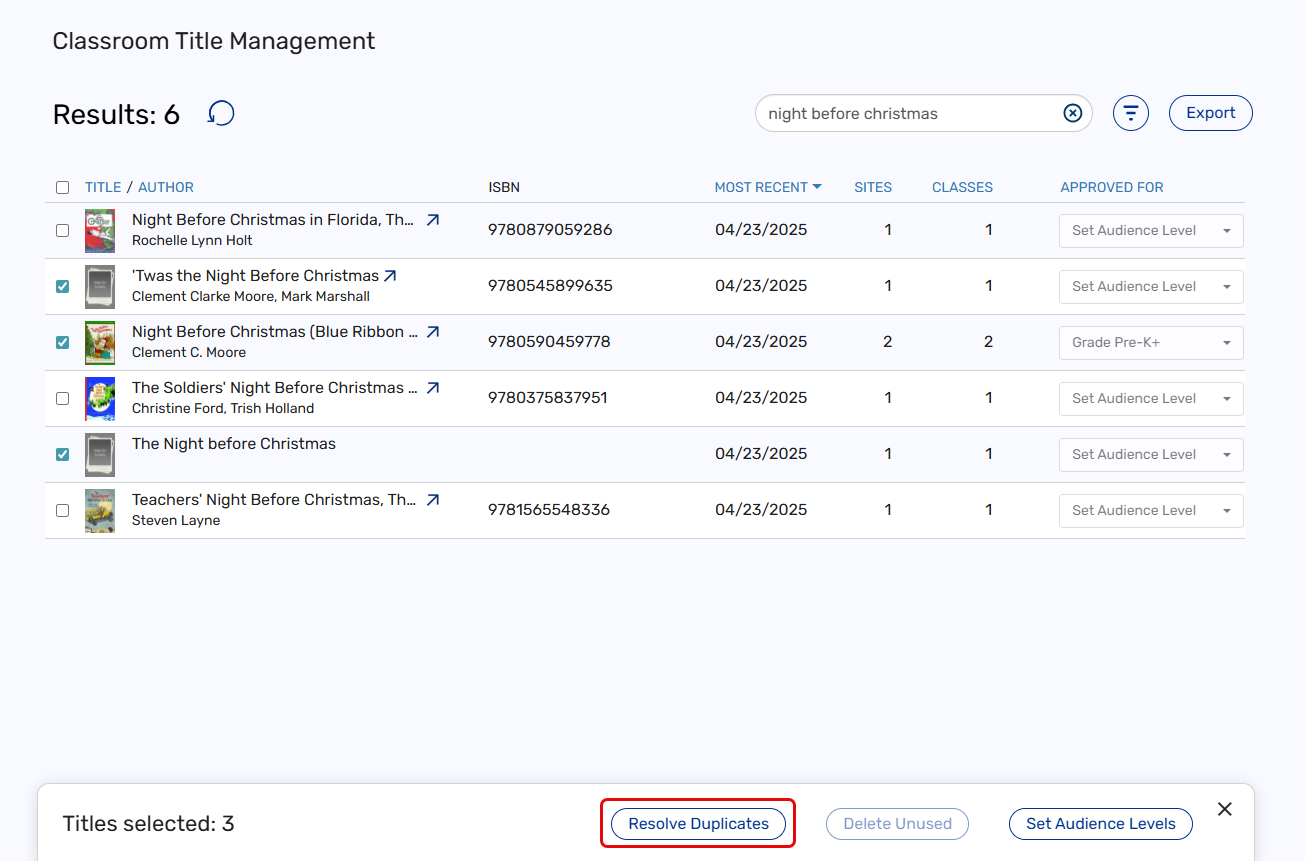This screenshot has height=861, width=1305.
Task: Open audience level dropdown for Rochelle Lynn Holt title
Action: (x=1151, y=230)
